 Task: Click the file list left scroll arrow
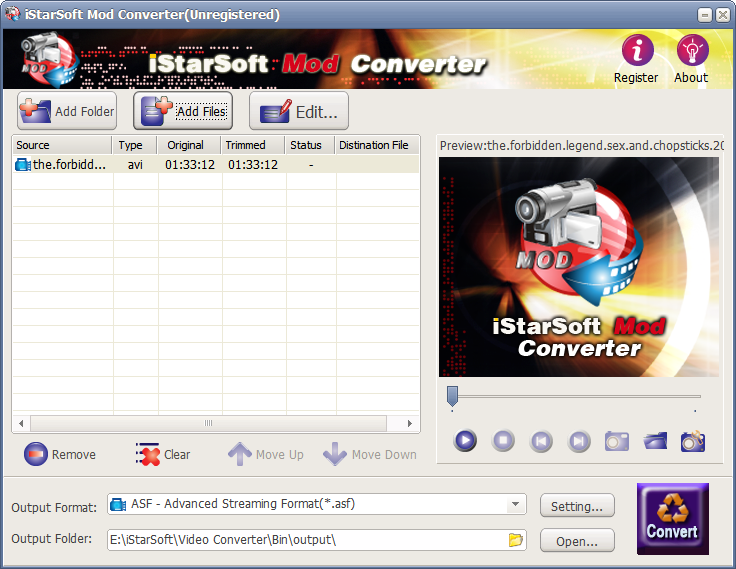click(21, 423)
